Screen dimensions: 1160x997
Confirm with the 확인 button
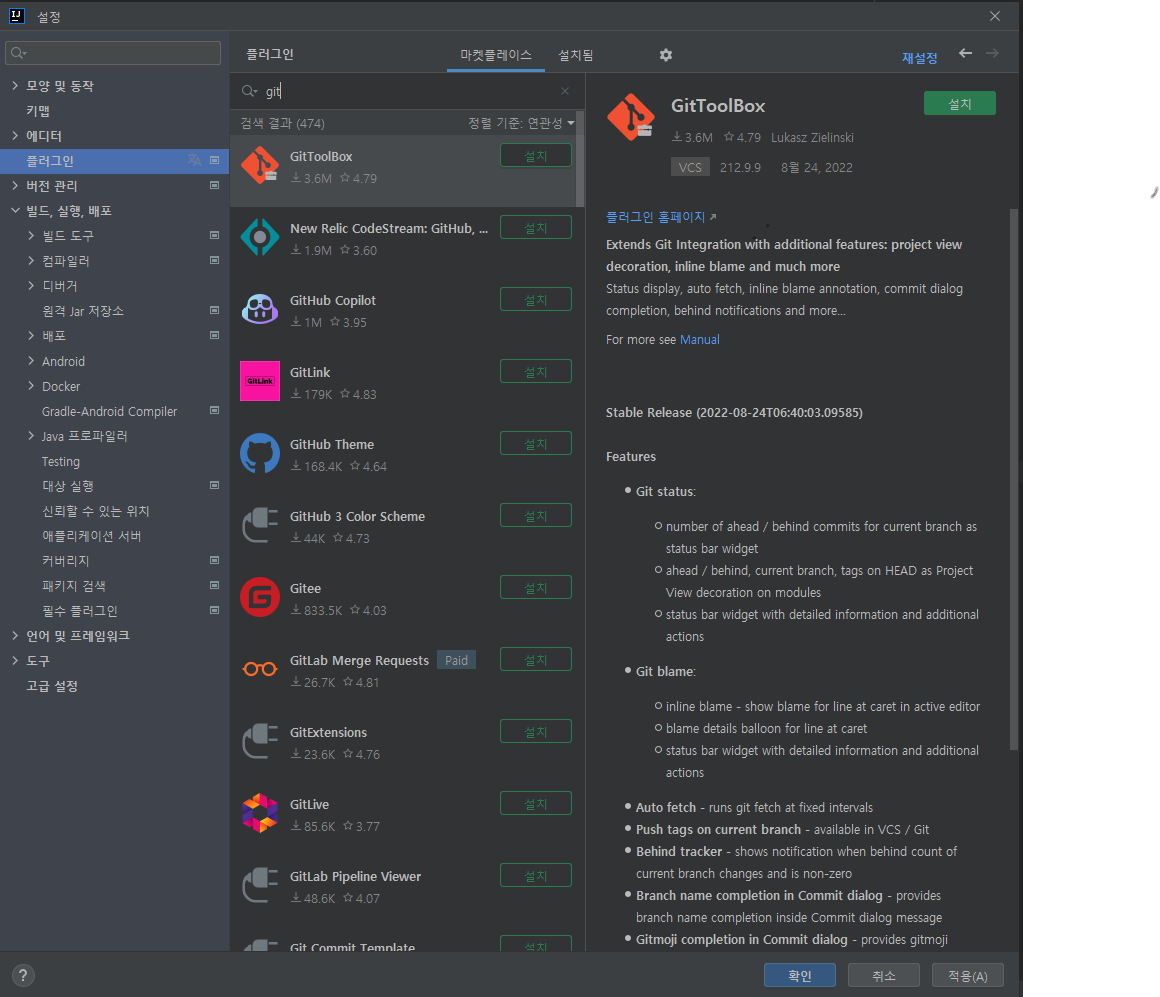tap(800, 976)
